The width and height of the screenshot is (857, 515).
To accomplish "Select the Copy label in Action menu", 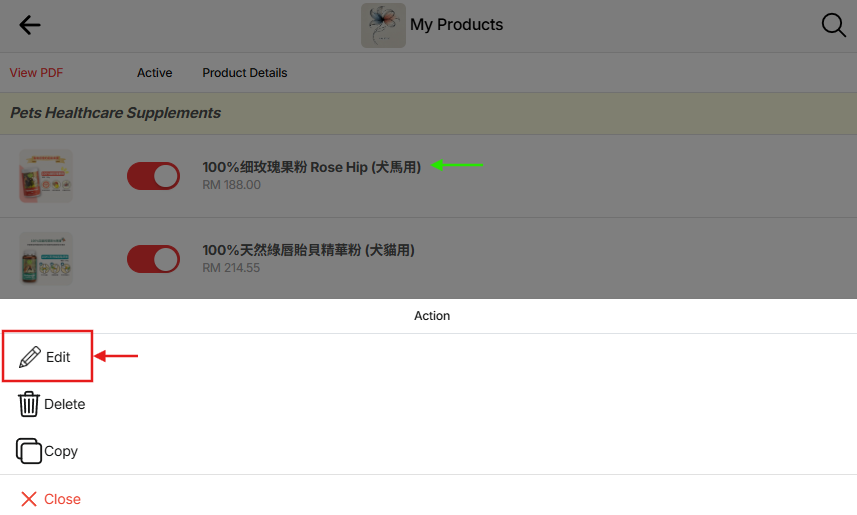I will [x=61, y=451].
